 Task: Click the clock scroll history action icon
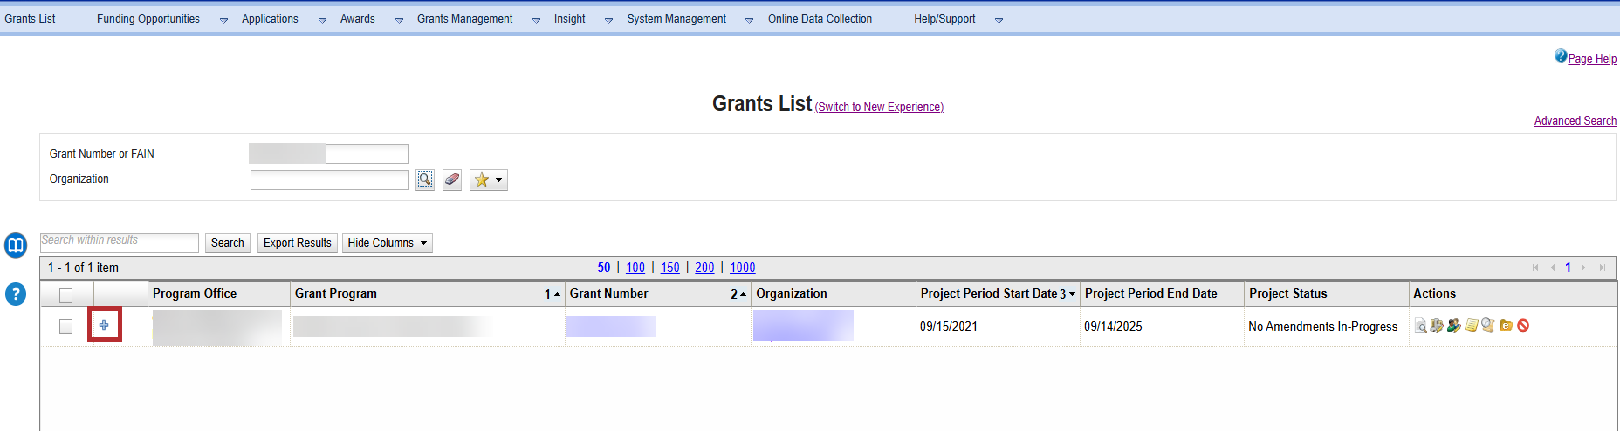[1488, 326]
